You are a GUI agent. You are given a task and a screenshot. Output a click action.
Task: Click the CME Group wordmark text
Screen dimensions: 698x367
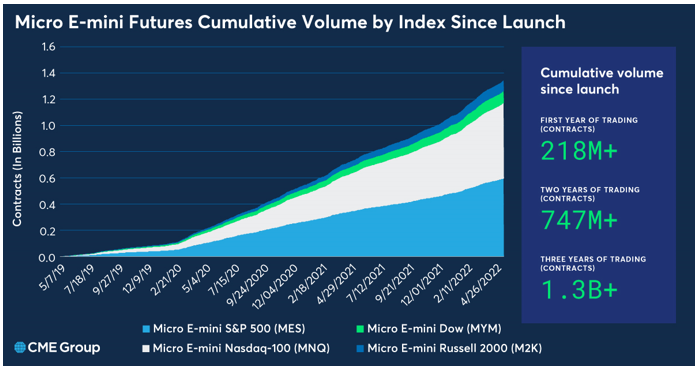[x=64, y=347]
